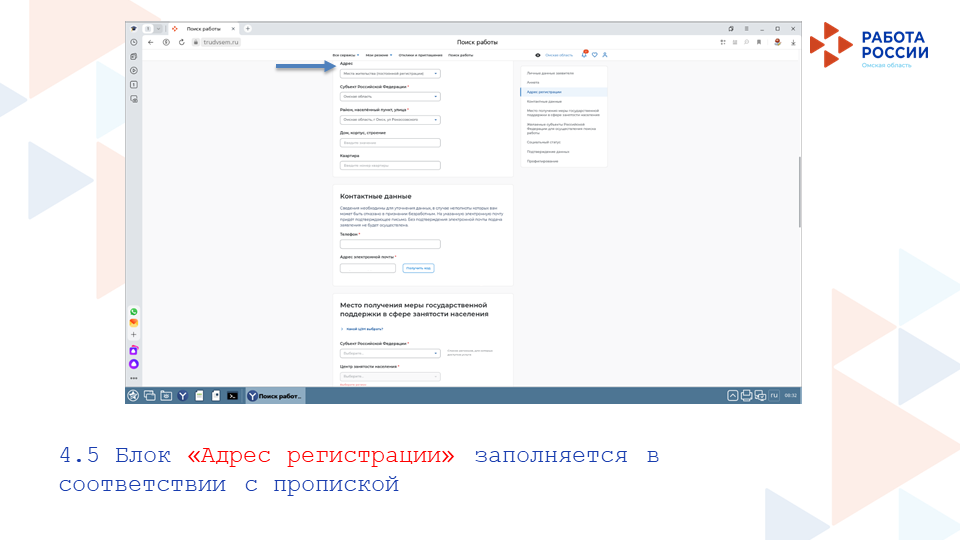Click the browser back arrow
Screen dimensions: 960x540
[151, 42]
